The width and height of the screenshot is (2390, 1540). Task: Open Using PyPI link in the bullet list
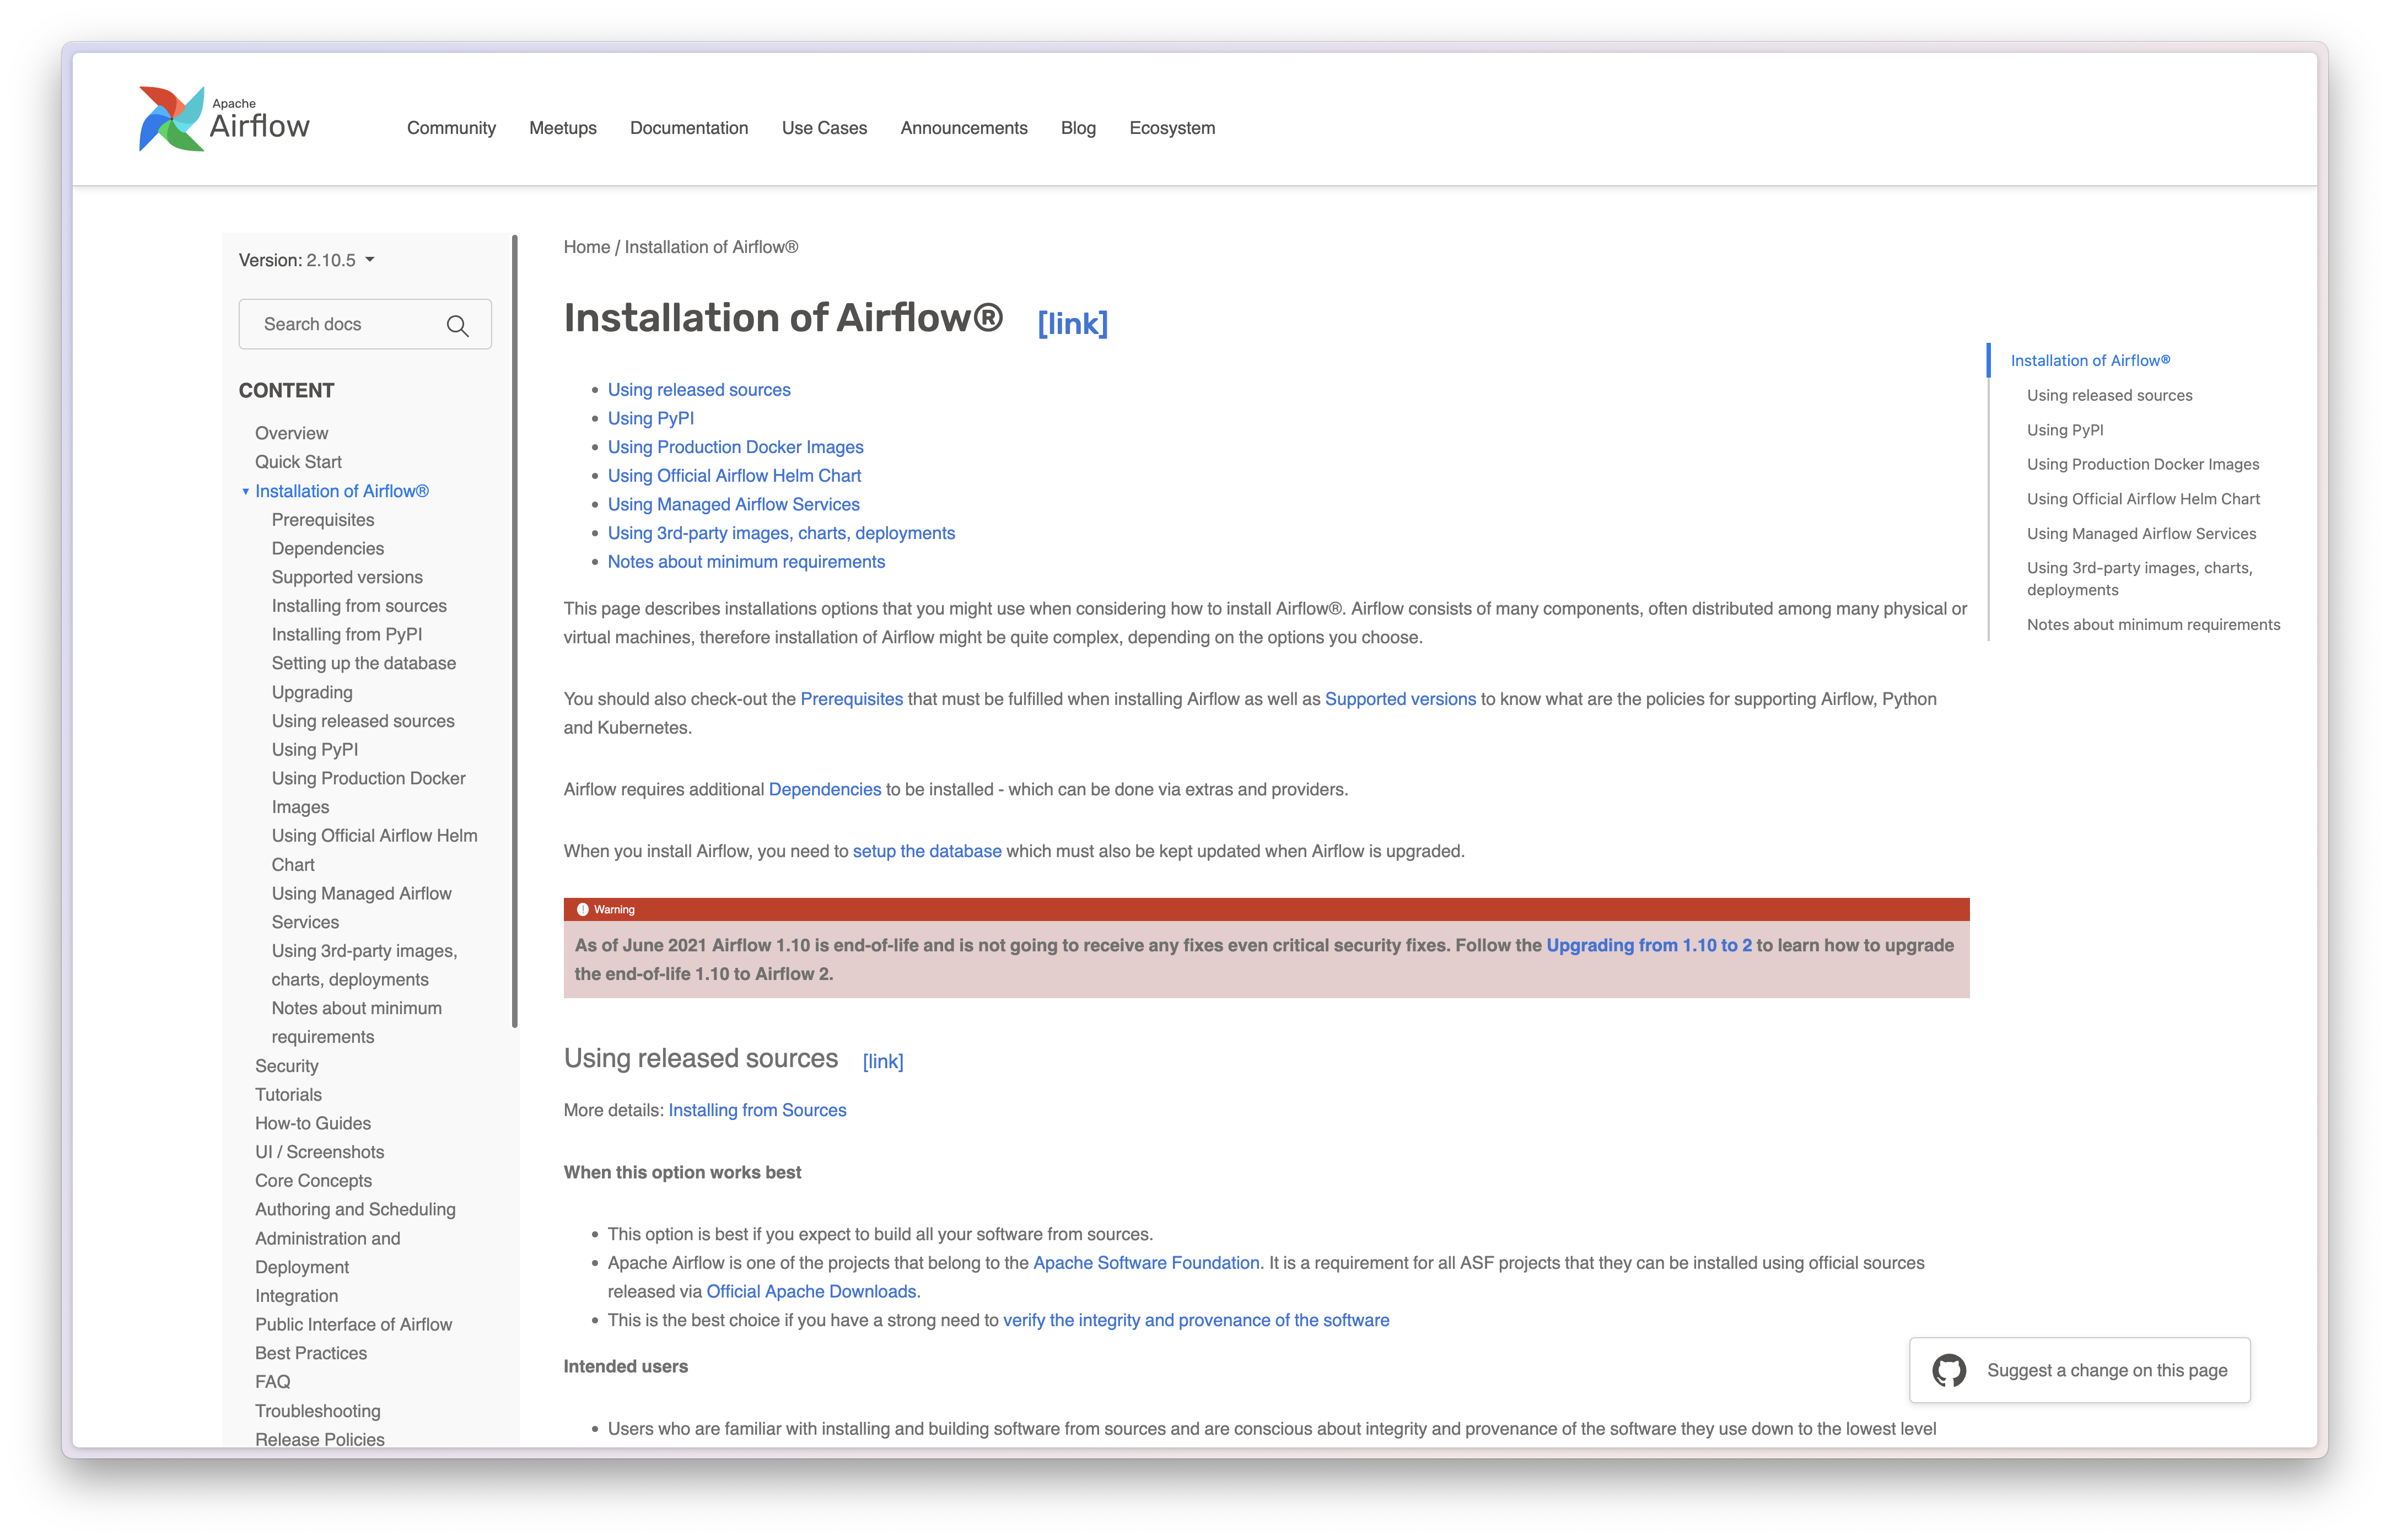click(x=651, y=418)
